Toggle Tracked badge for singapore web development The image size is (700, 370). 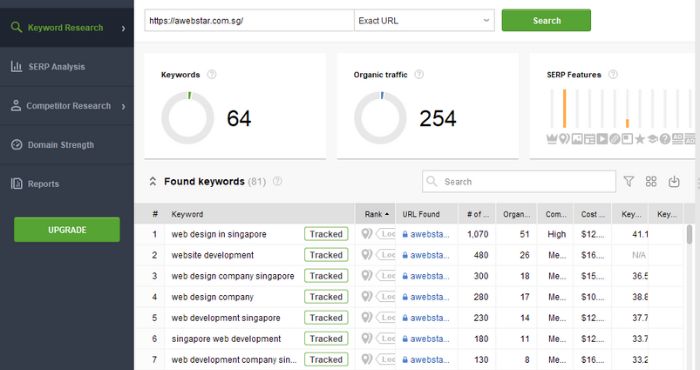pos(326,339)
